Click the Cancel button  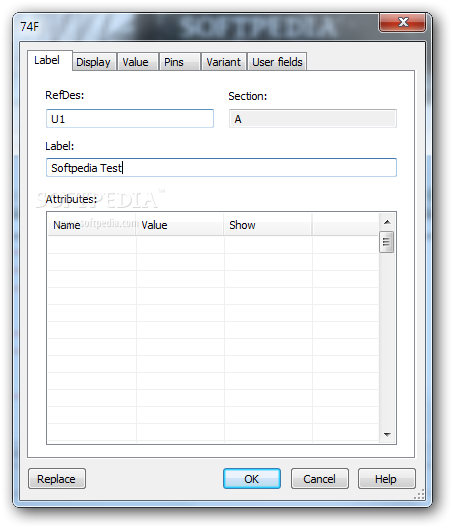click(320, 478)
